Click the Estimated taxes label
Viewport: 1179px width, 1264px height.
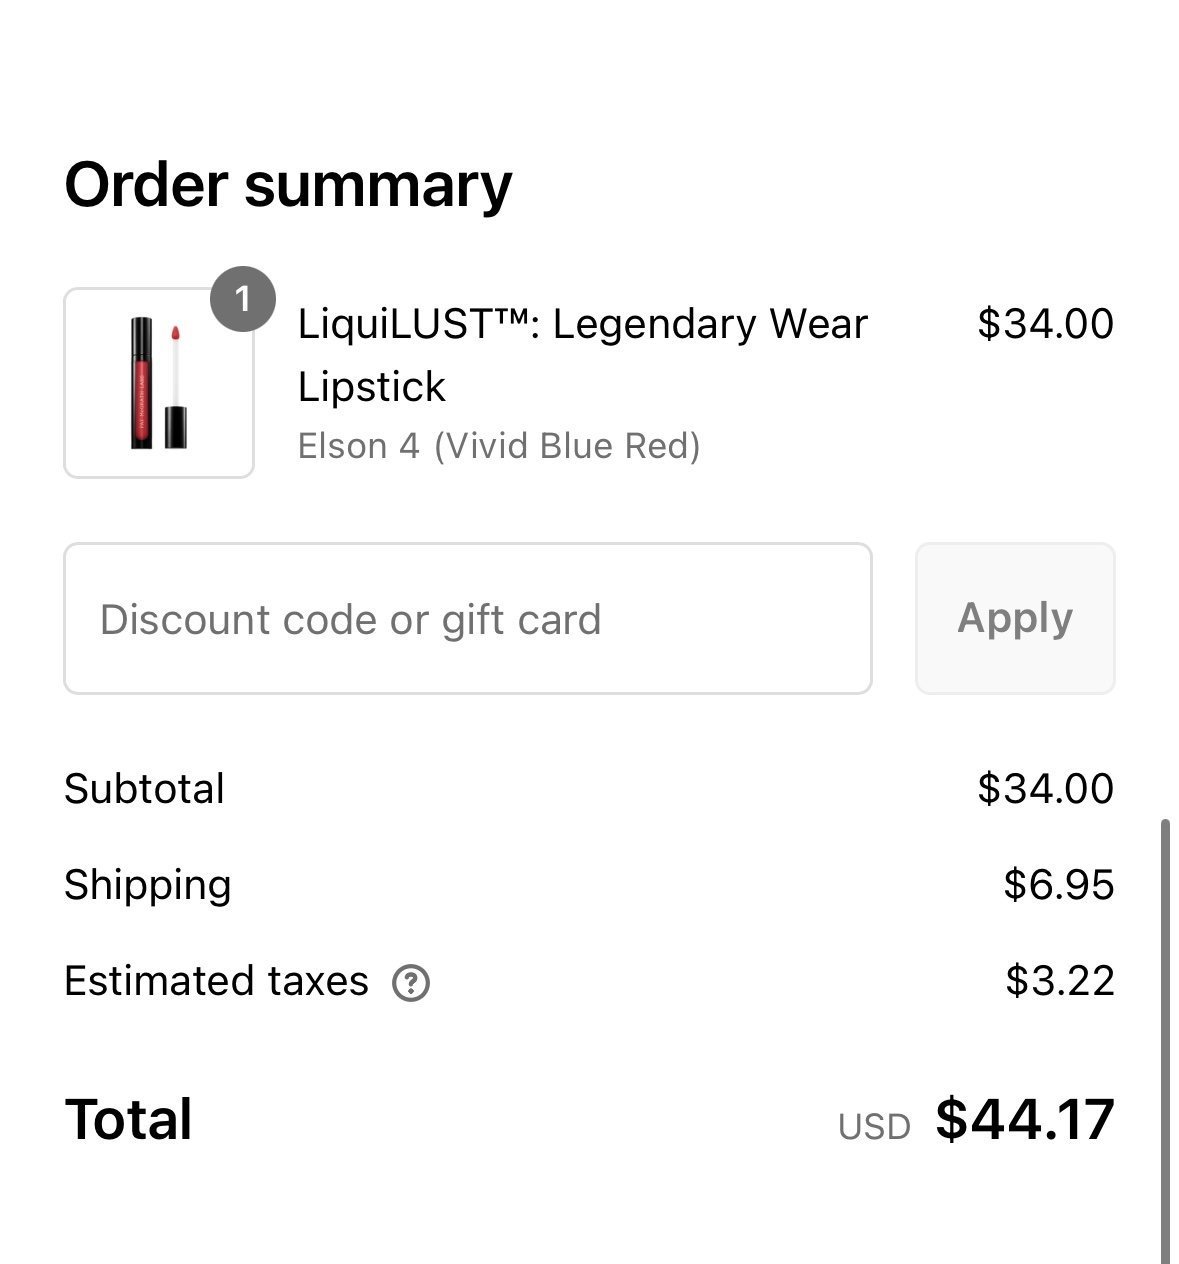click(217, 981)
